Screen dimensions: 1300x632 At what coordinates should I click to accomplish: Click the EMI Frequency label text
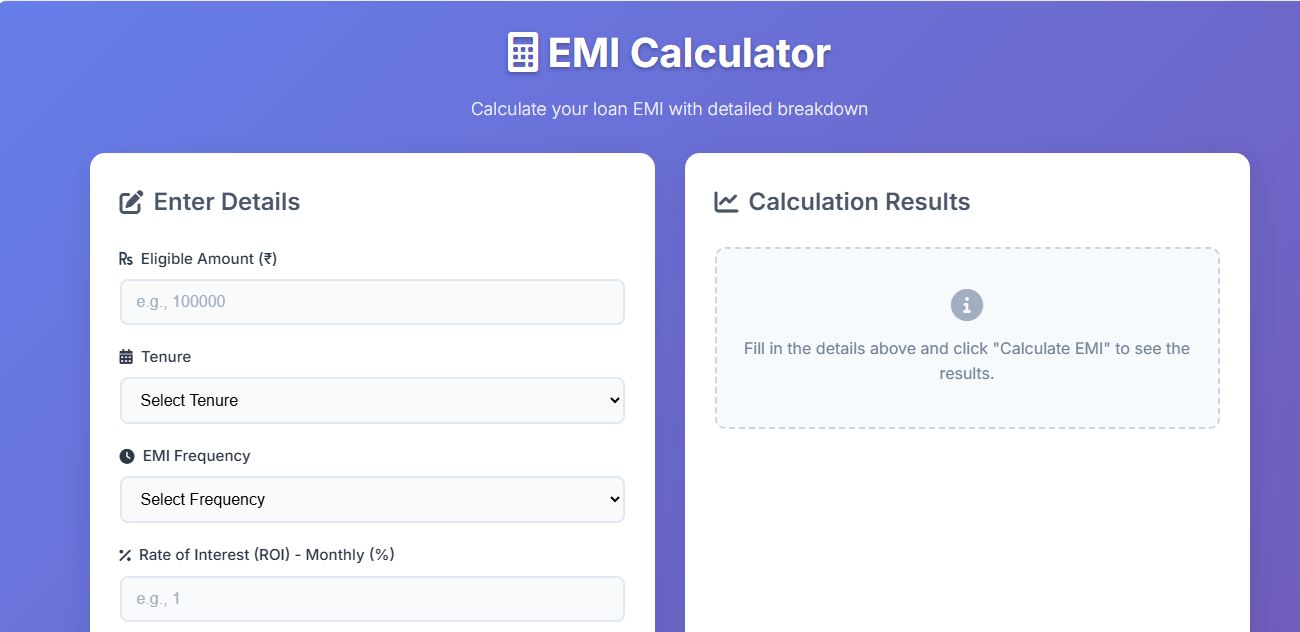click(196, 456)
